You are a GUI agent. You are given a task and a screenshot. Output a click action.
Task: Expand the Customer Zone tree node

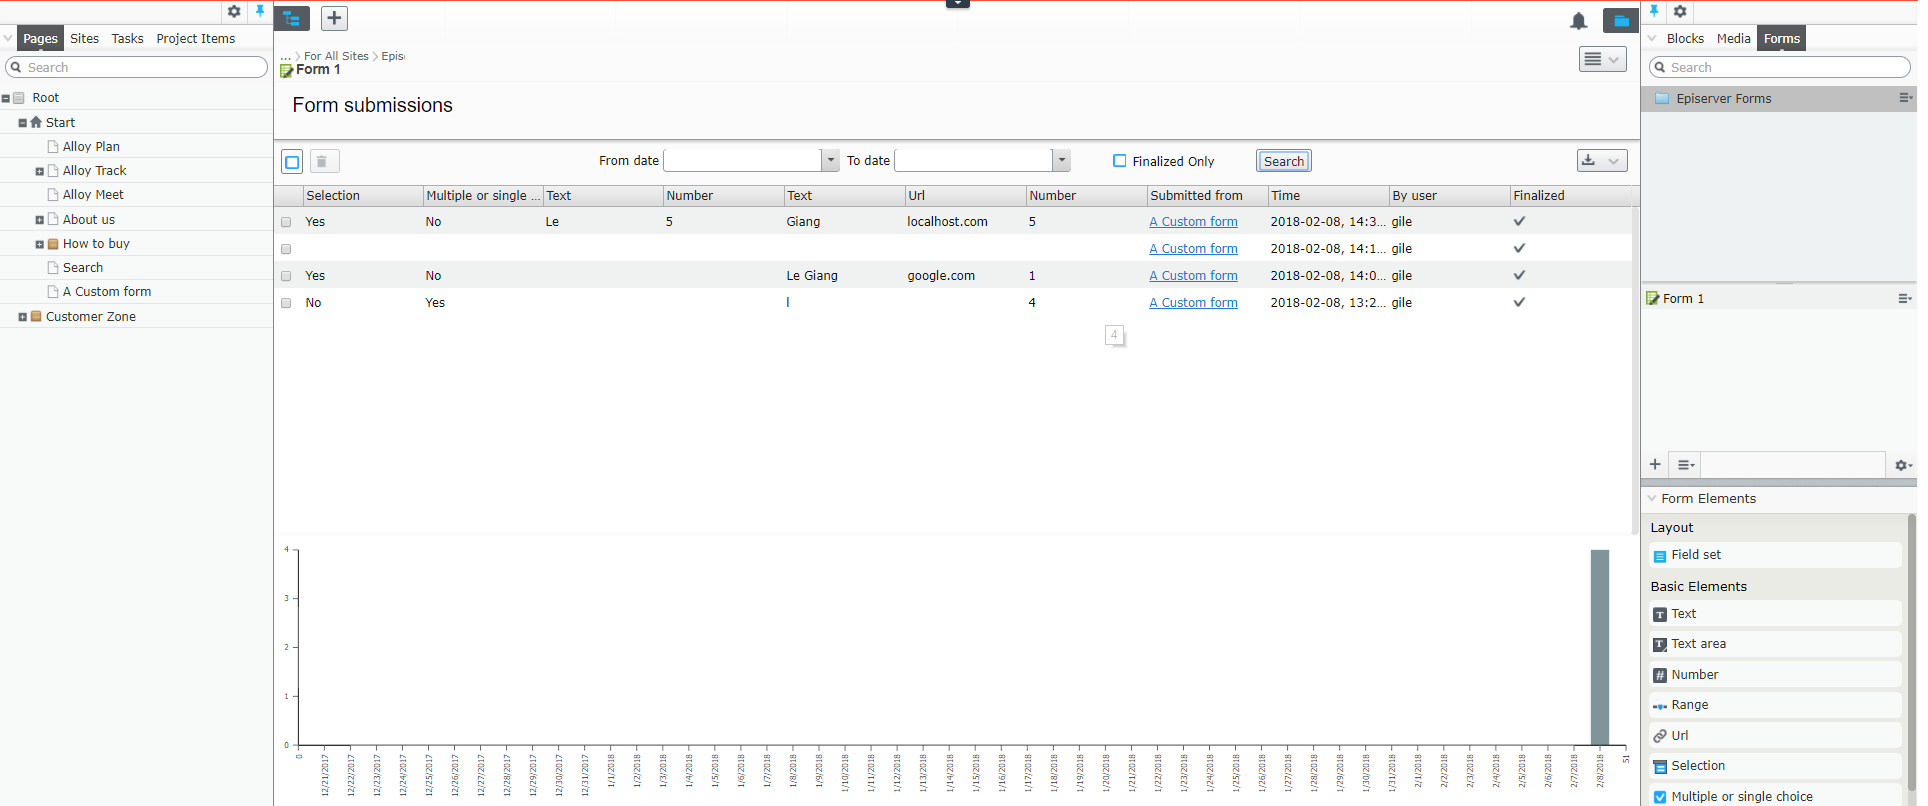click(23, 317)
